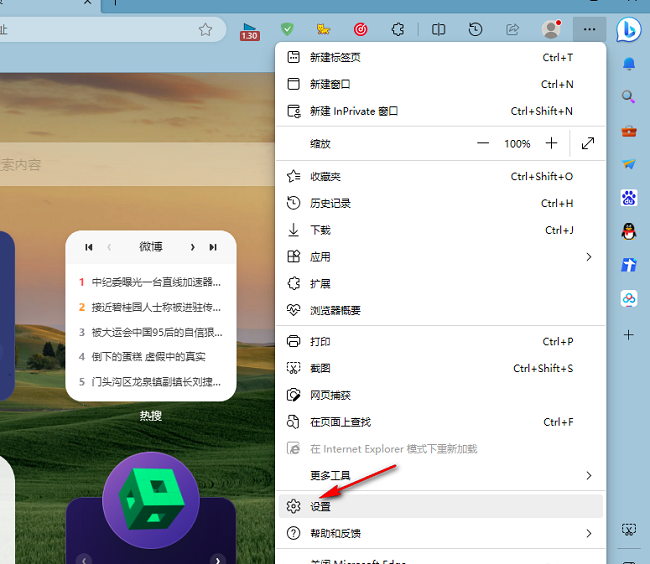Open the profile avatar icon
Screen dimensions: 650x564
coord(550,30)
